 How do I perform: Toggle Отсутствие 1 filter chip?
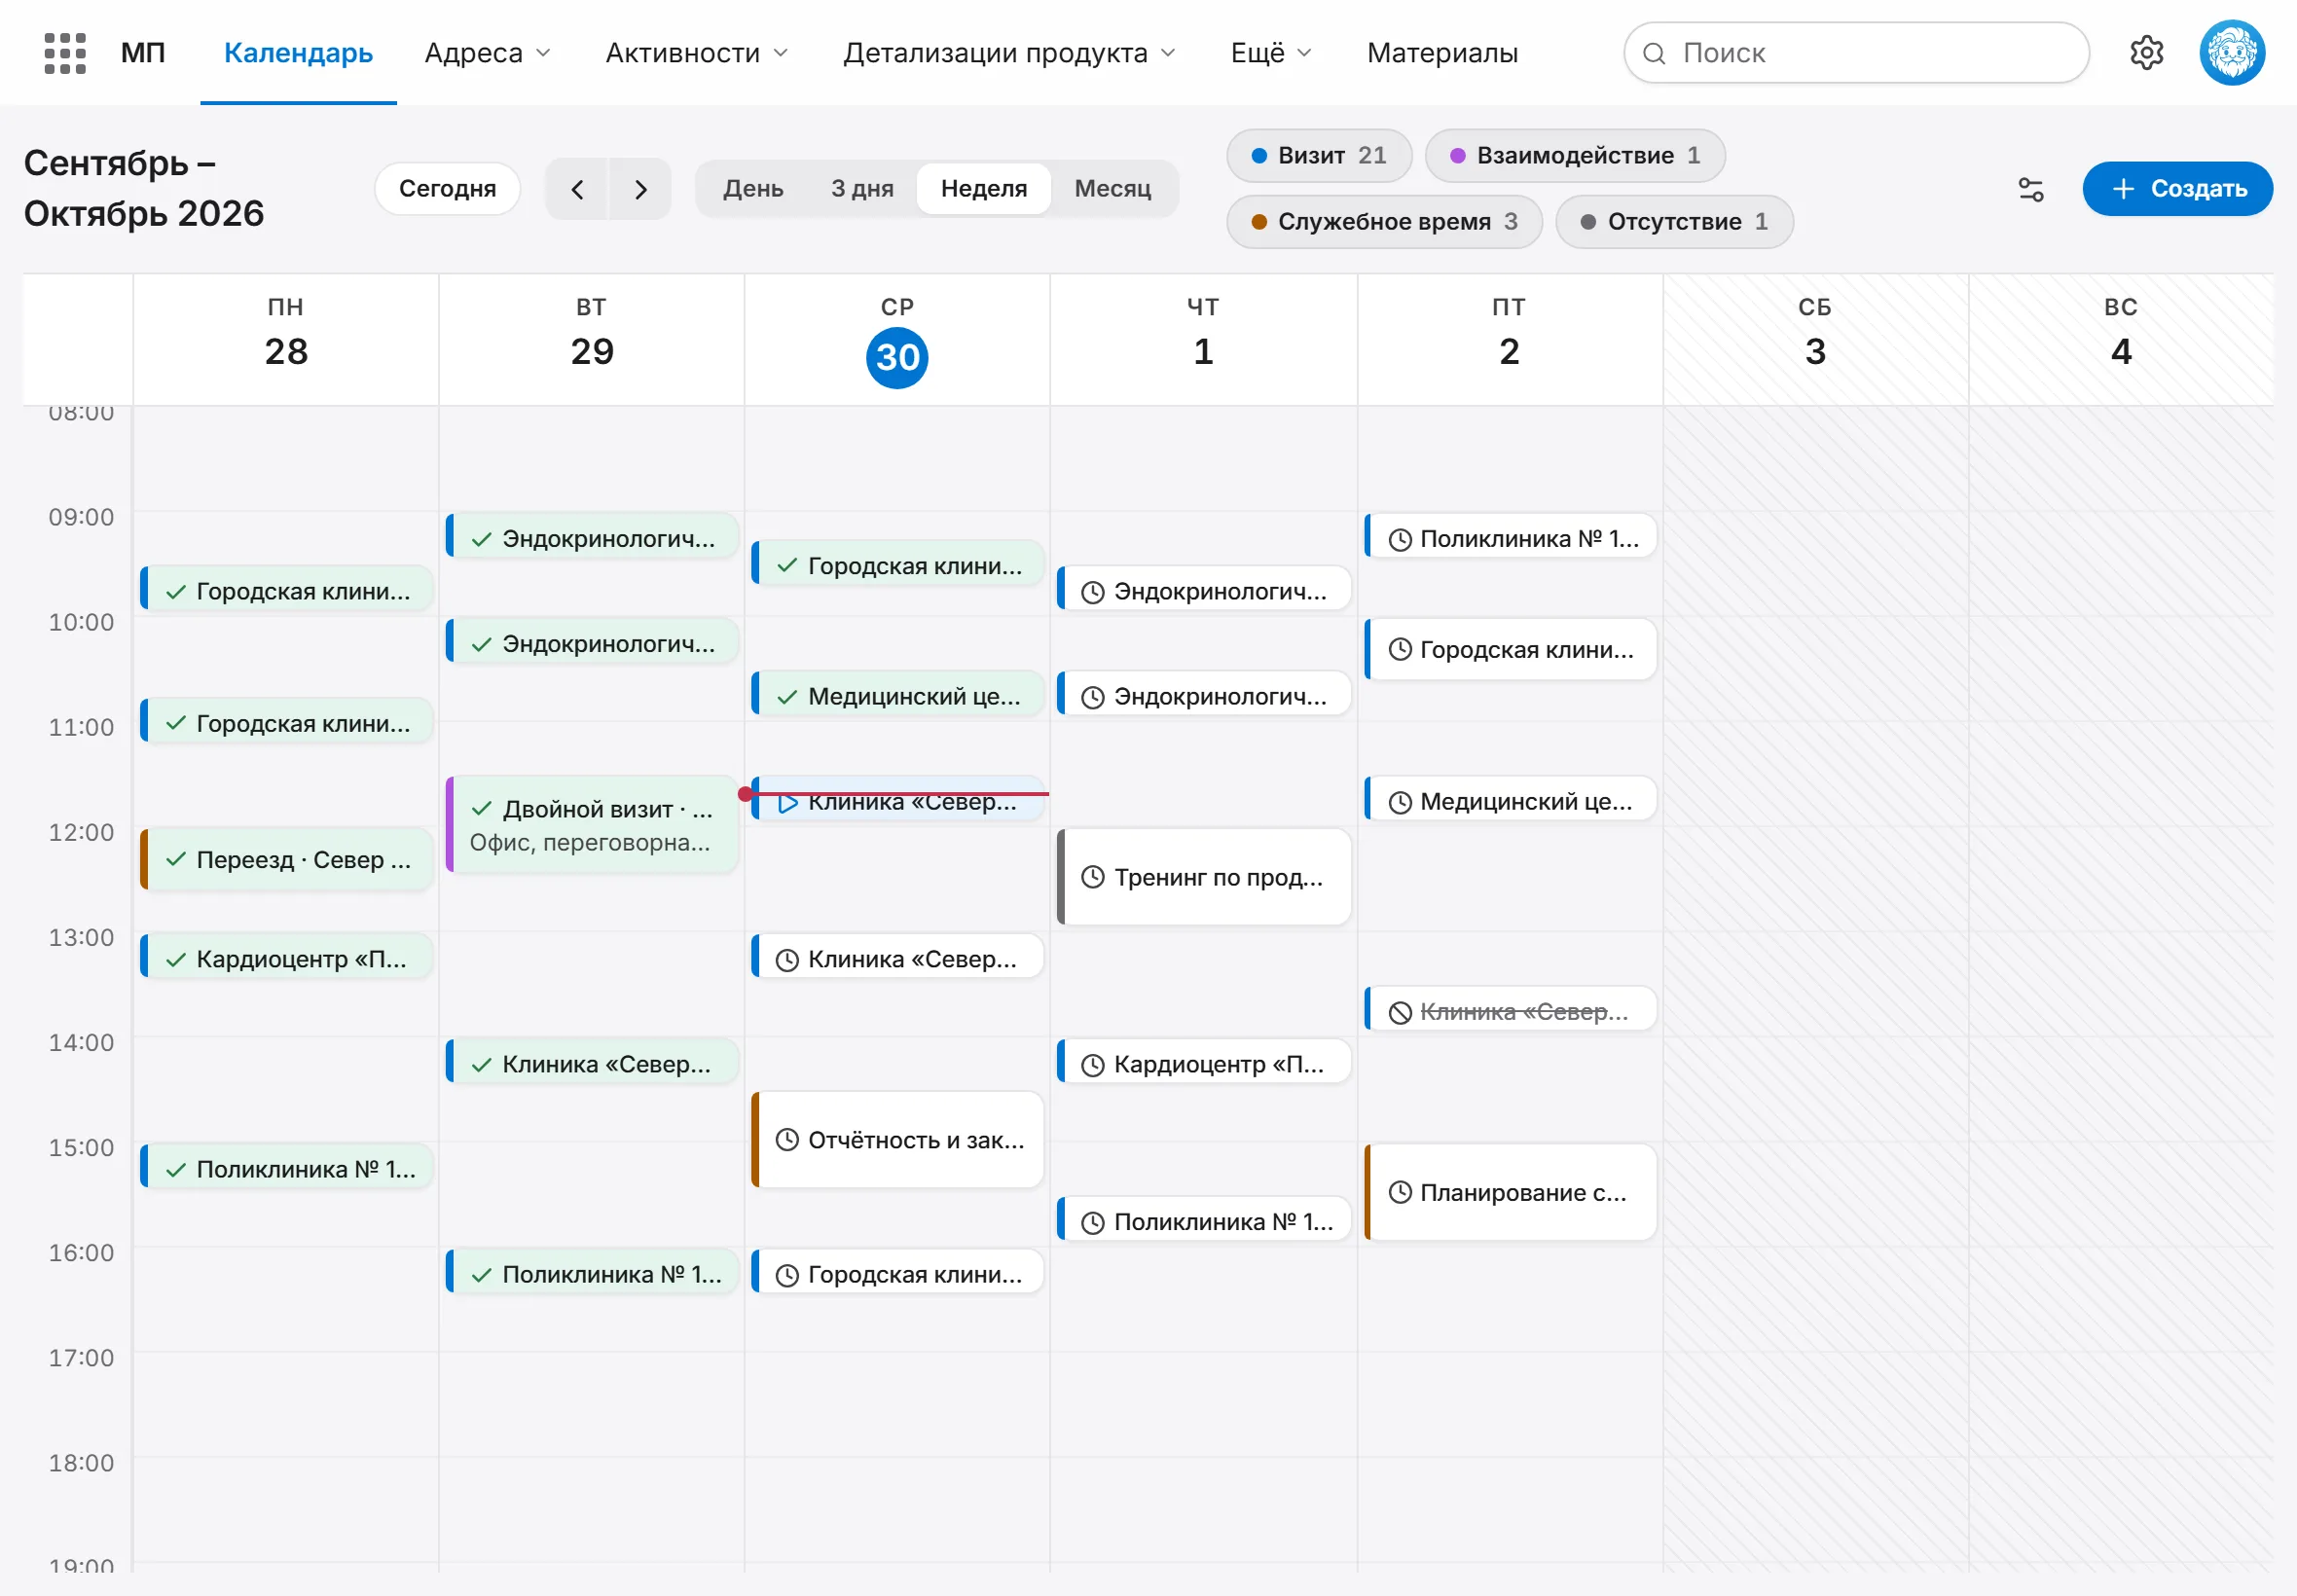pyautogui.click(x=1673, y=221)
